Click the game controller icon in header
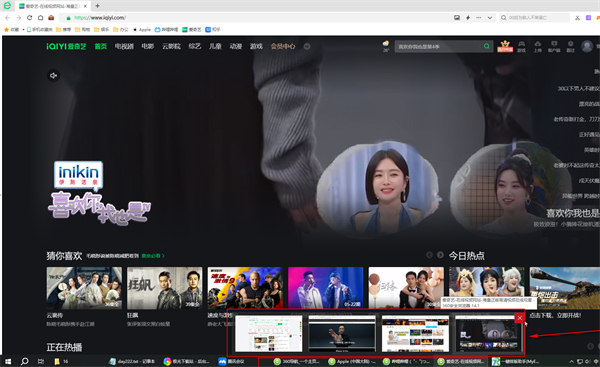The image size is (600, 367). 521,46
